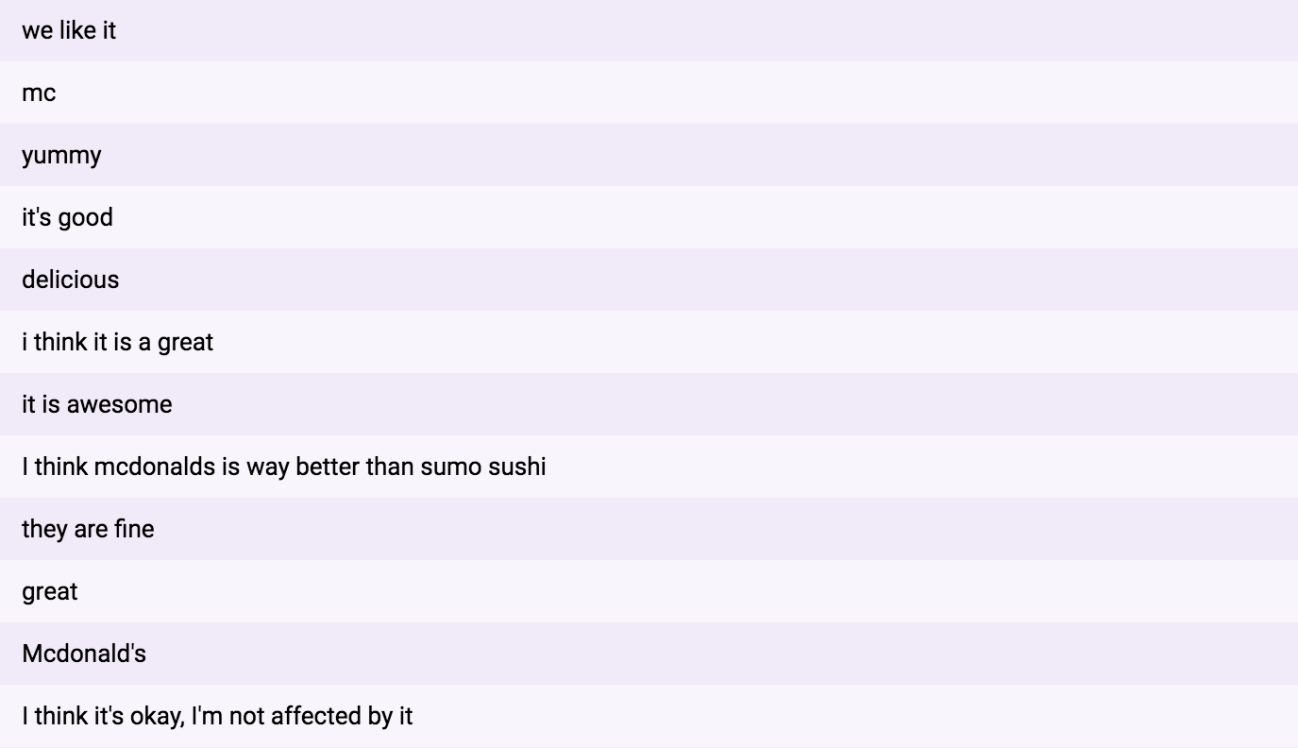Select the 'mc' response
The image size is (1298, 748).
(x=39, y=93)
